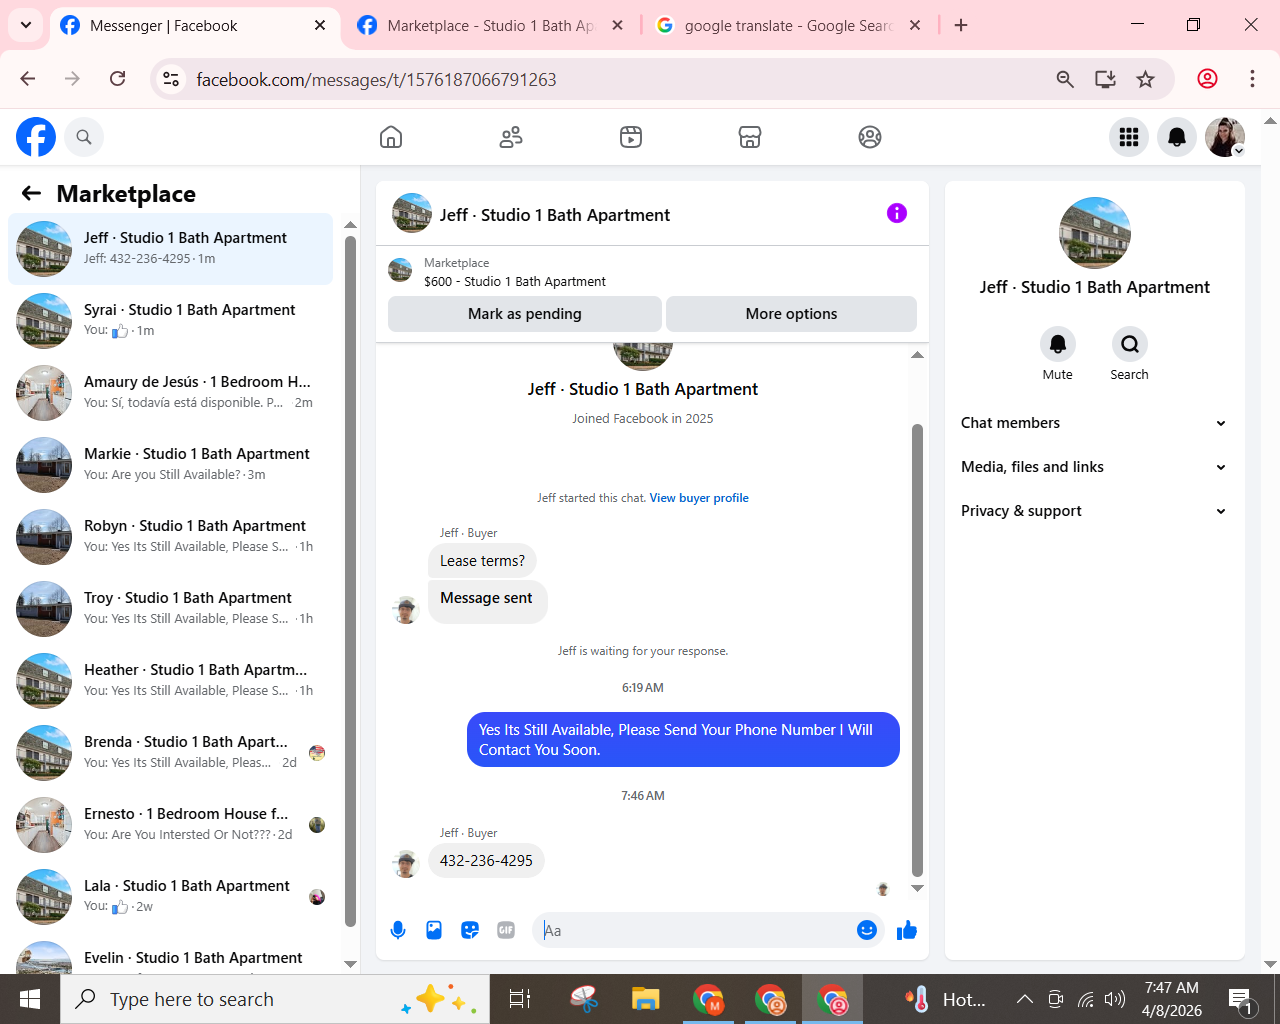This screenshot has height=1024, width=1280.
Task: Open Chrome tab search dropdown arrow
Action: pos(26,25)
